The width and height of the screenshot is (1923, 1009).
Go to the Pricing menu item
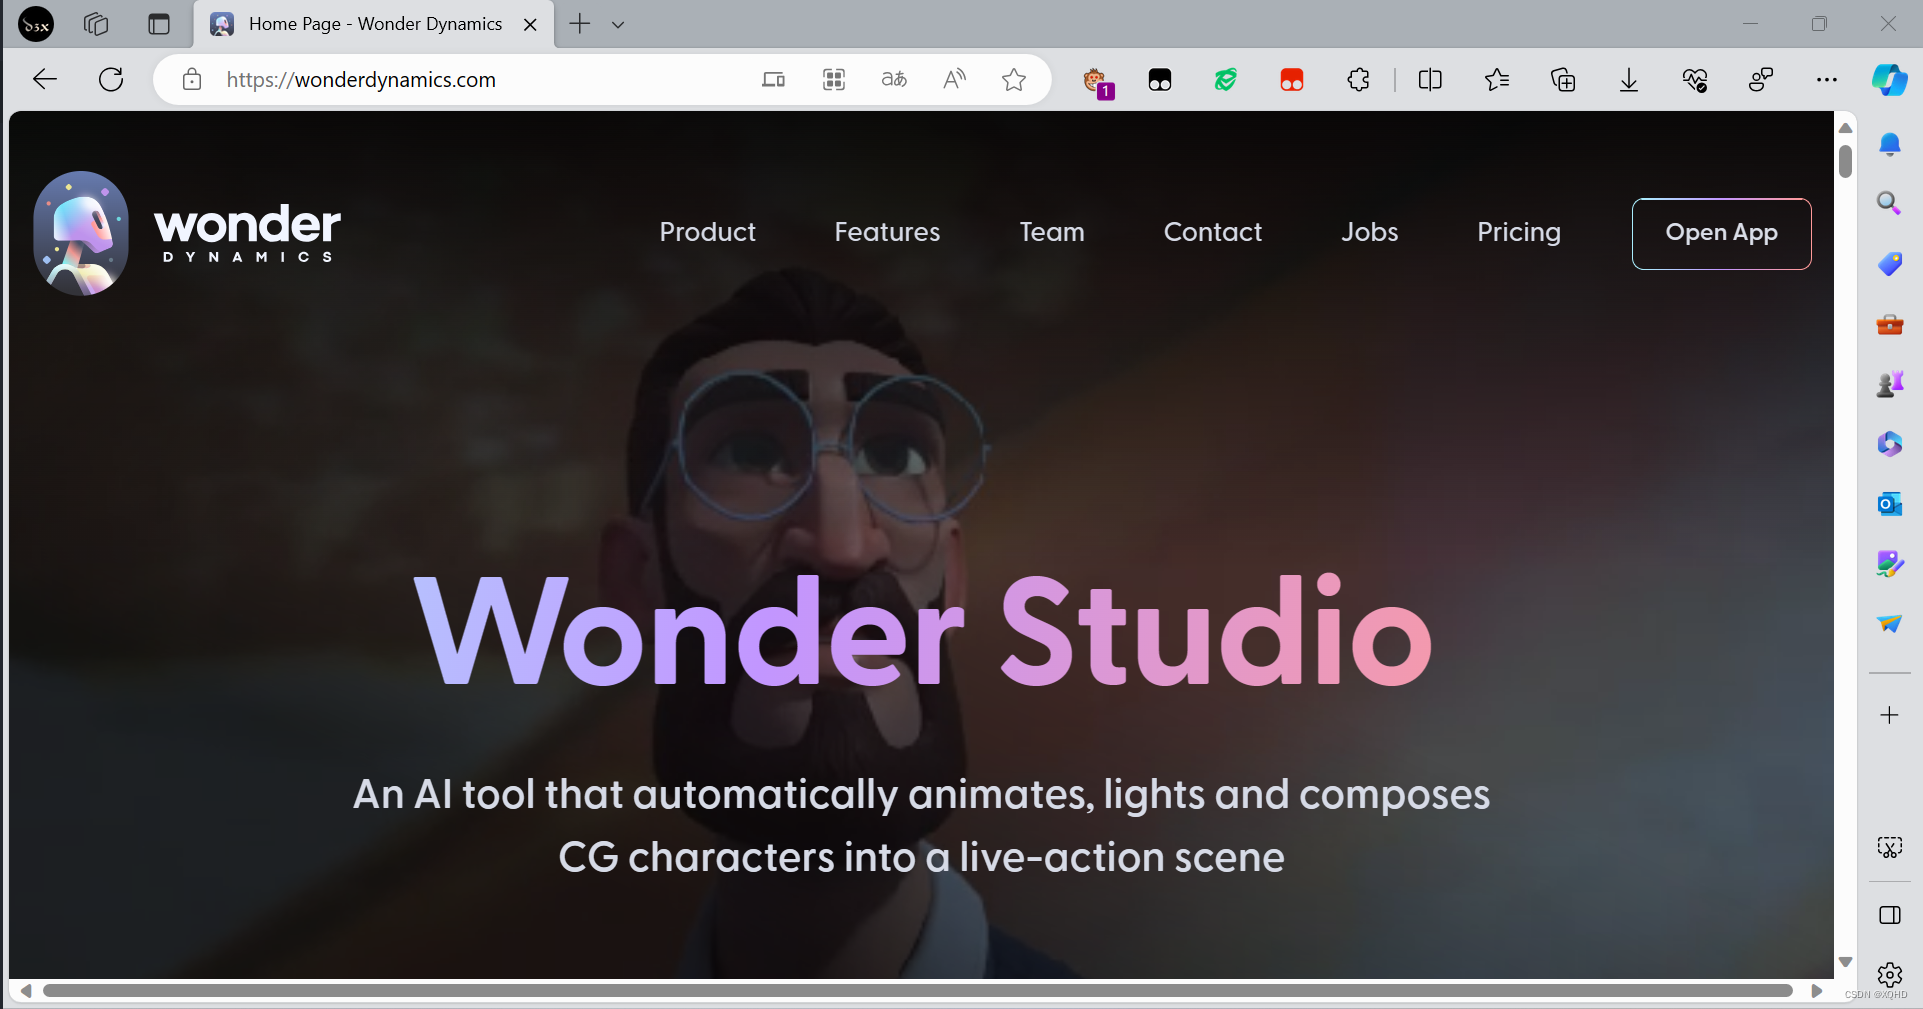click(x=1518, y=232)
